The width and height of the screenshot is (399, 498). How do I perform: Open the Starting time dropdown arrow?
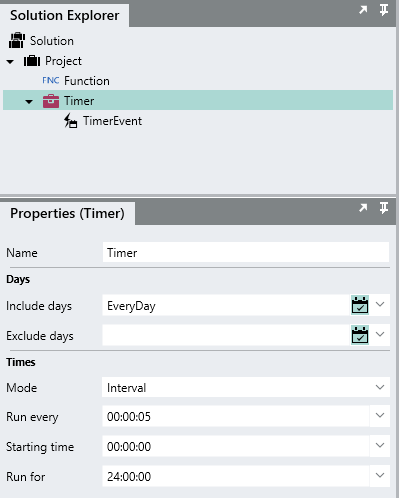coord(380,446)
